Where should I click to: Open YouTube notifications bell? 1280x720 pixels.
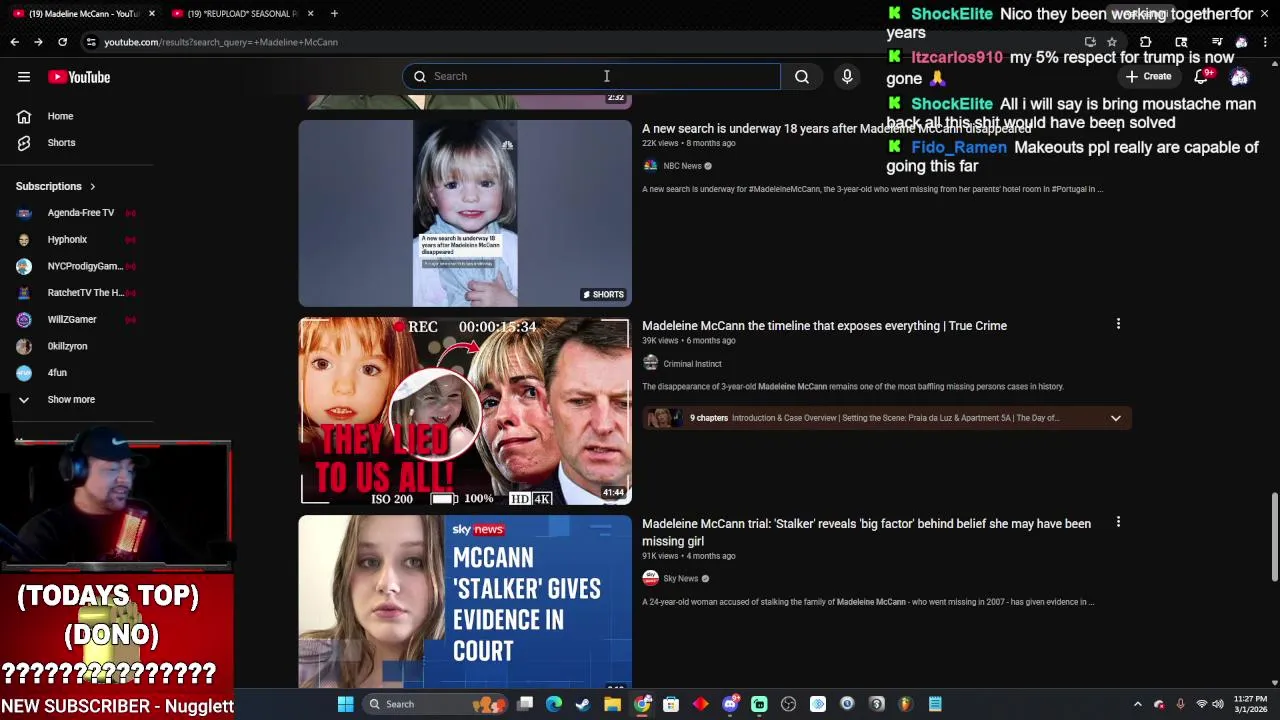coord(1201,77)
